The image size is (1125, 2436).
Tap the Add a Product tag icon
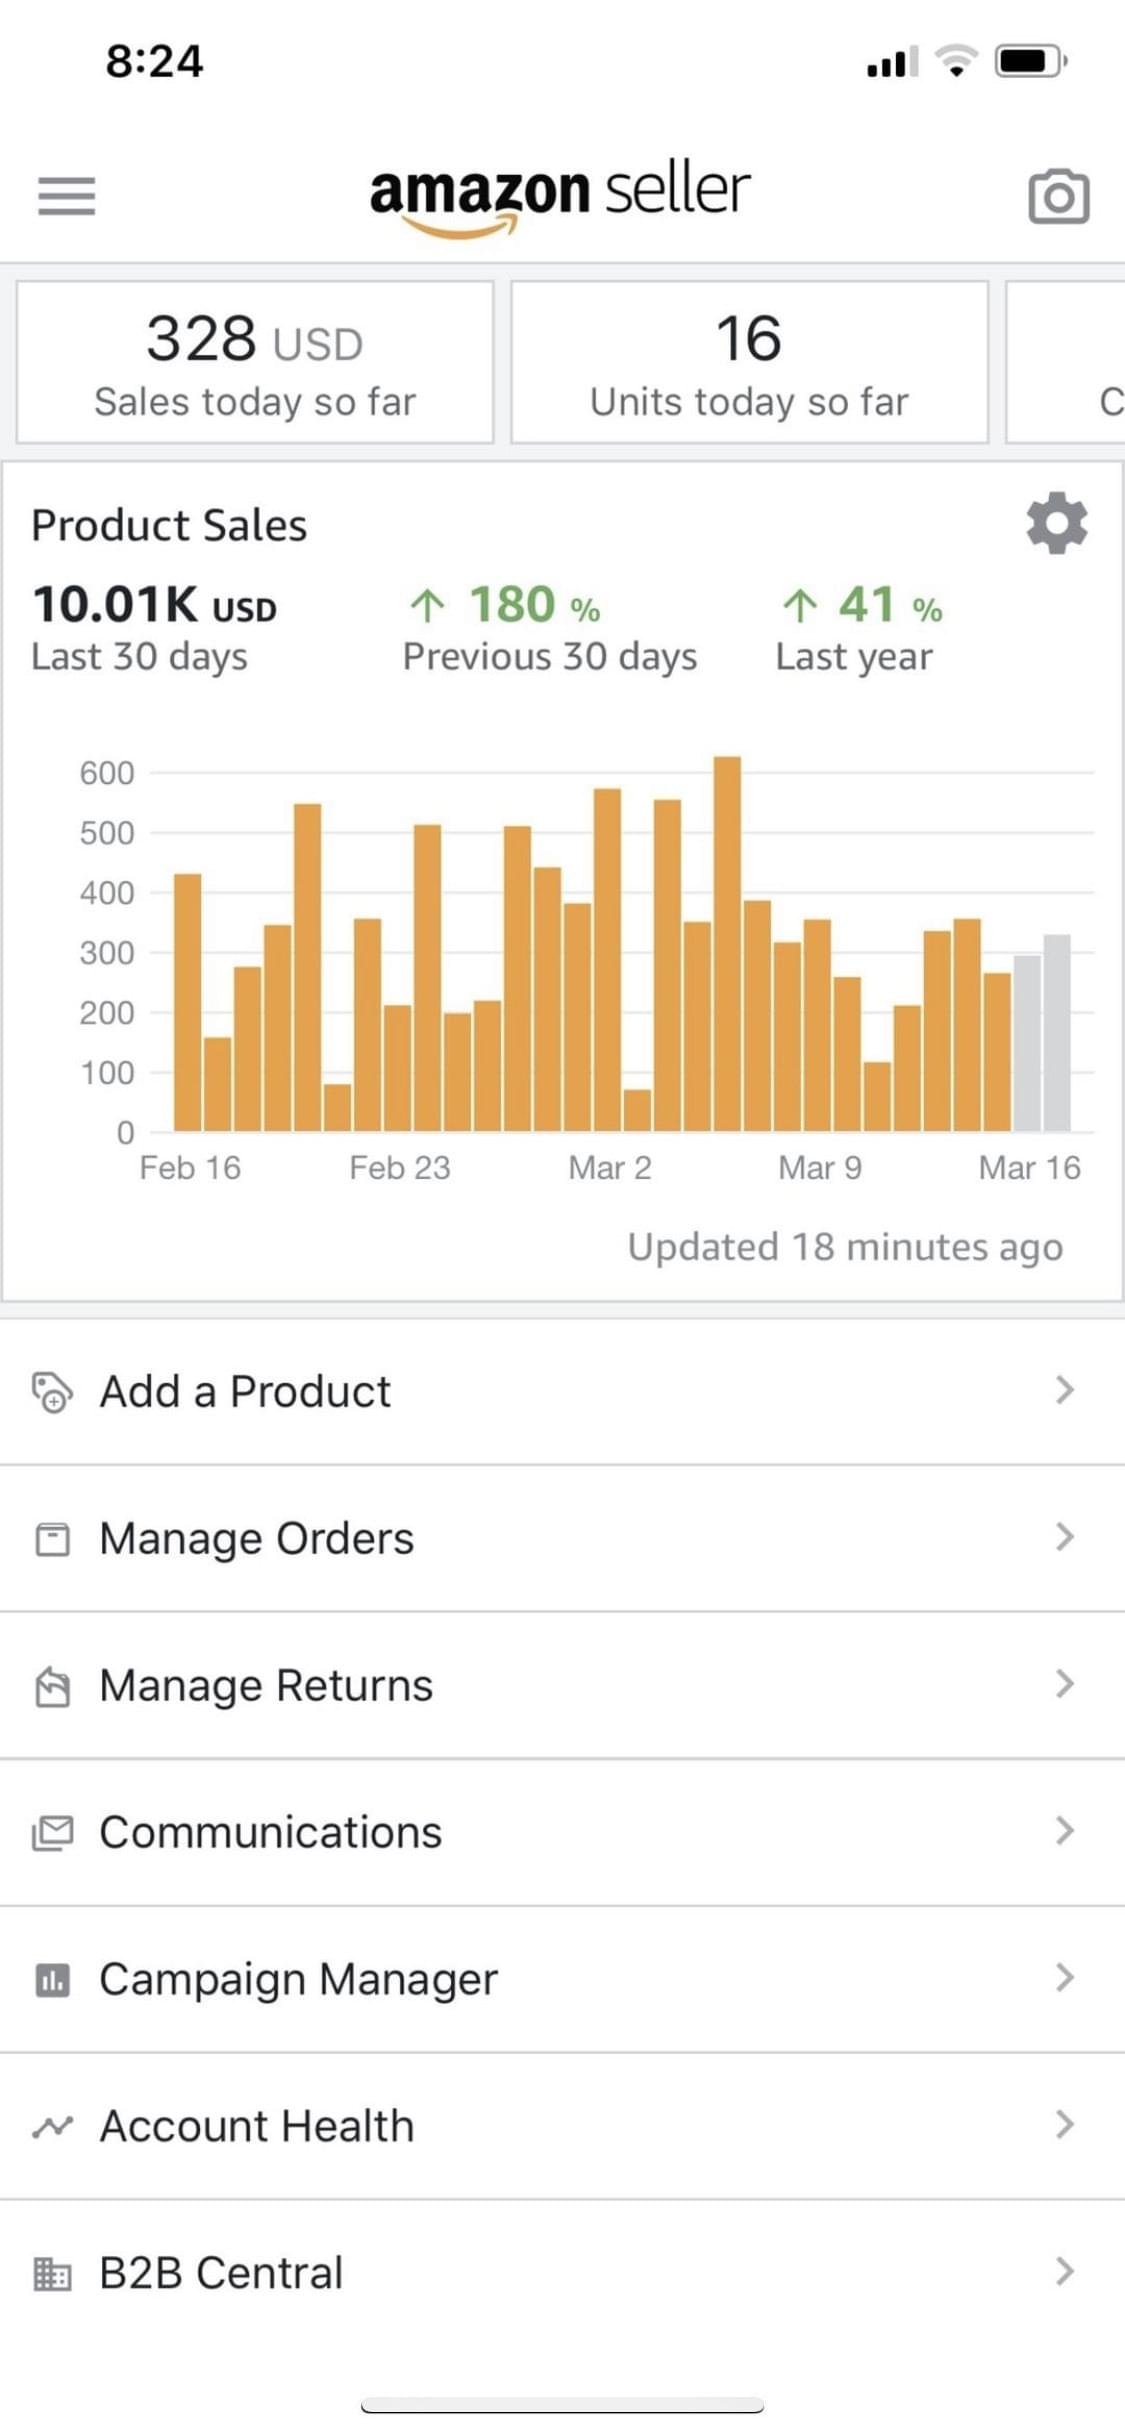pos(52,1391)
